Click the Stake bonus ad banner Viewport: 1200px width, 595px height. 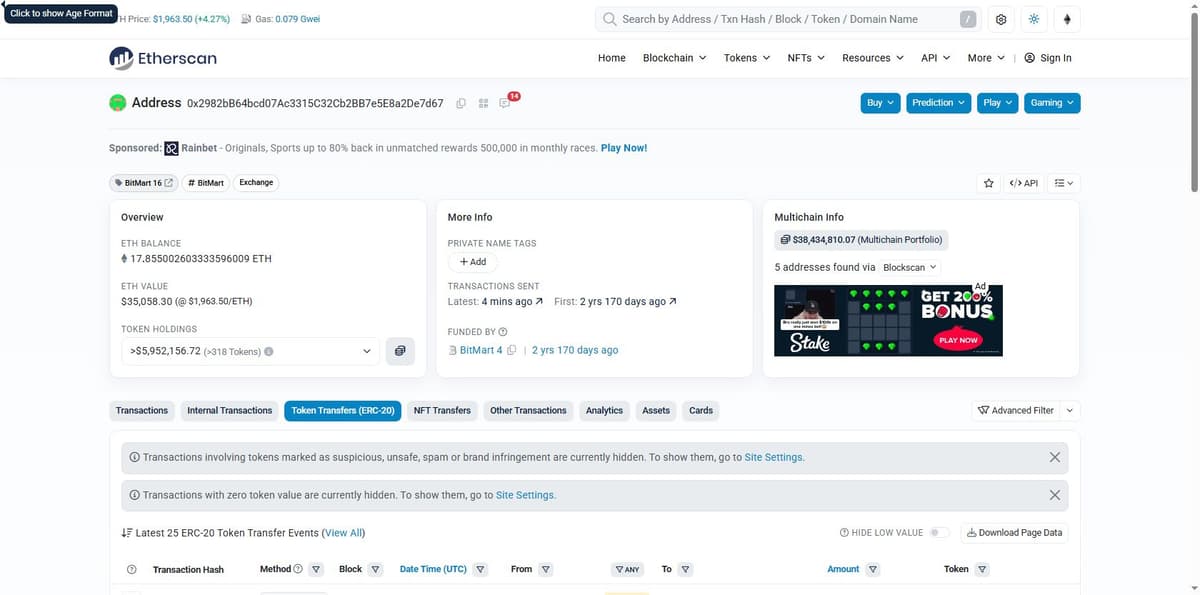(x=888, y=320)
